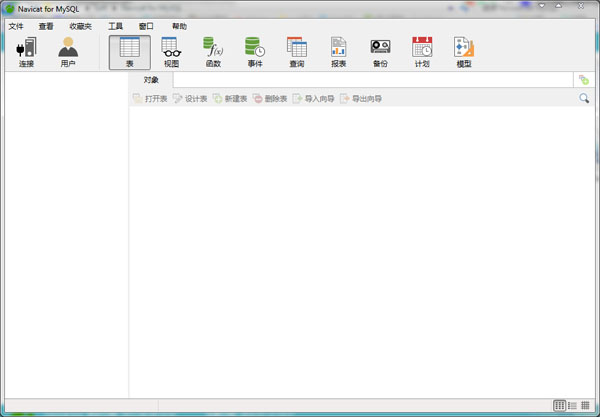Open the 计划 schedule section
Image resolution: width=600 pixels, height=417 pixels.
(422, 52)
